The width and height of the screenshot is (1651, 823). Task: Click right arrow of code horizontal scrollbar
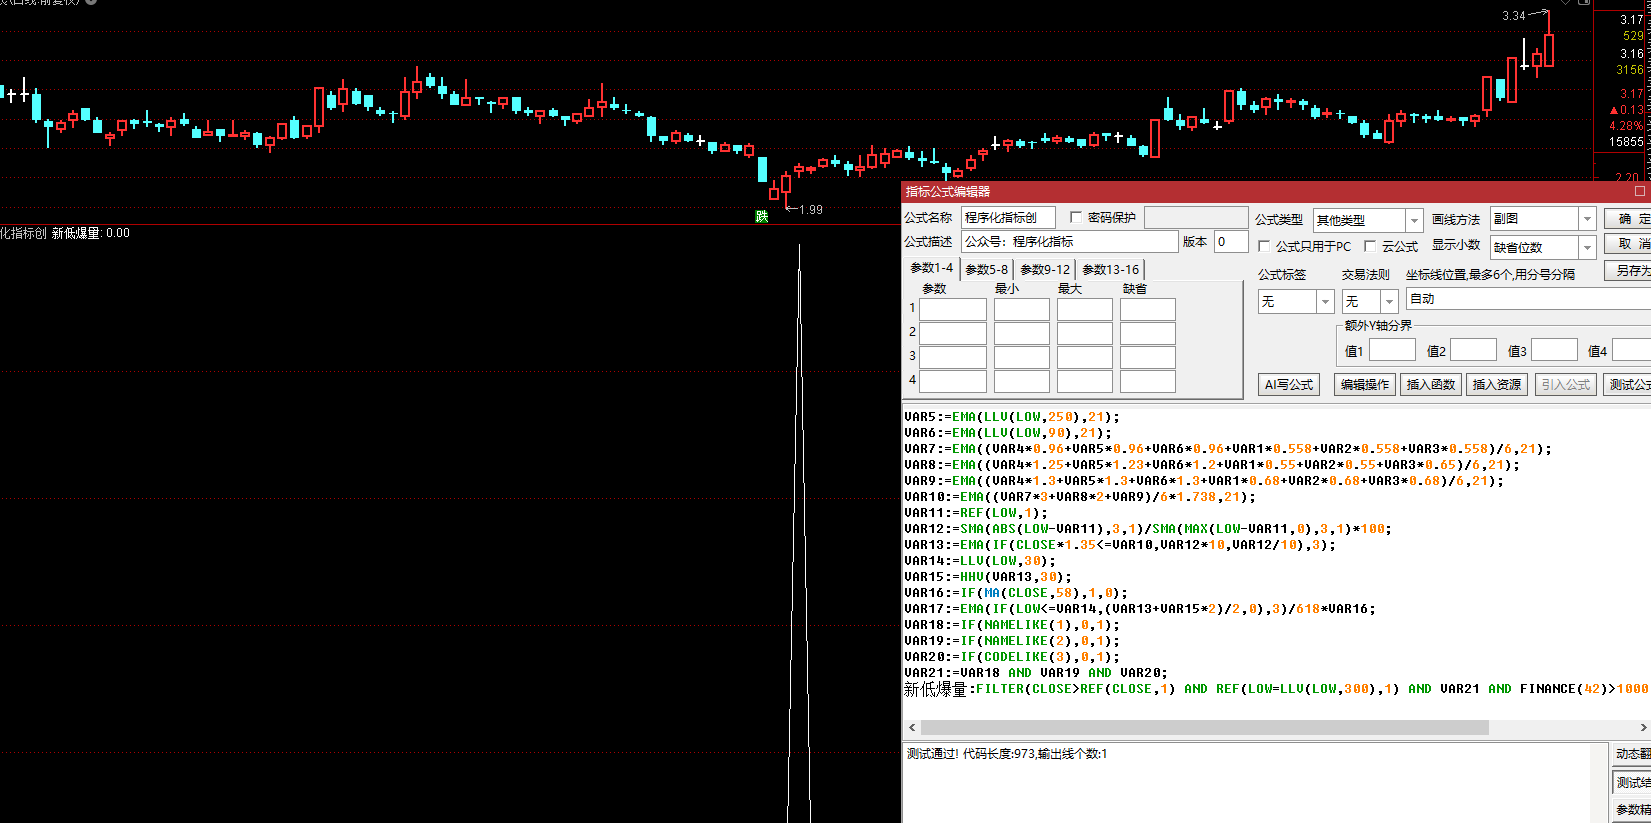click(x=1643, y=728)
